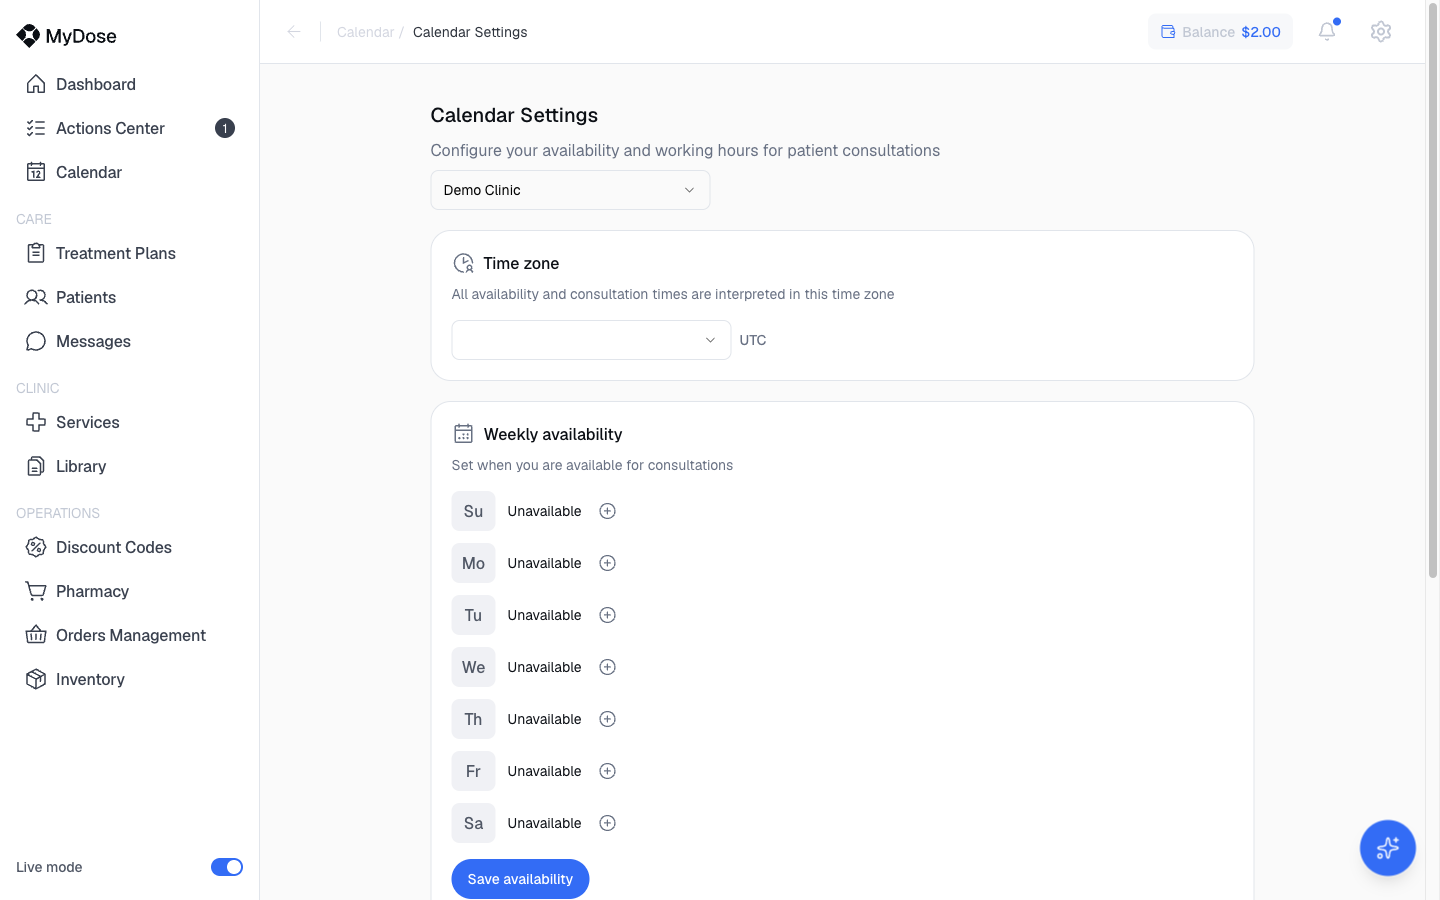The height and width of the screenshot is (900, 1440).
Task: Open Actions Center checklist icon
Action: 36,128
